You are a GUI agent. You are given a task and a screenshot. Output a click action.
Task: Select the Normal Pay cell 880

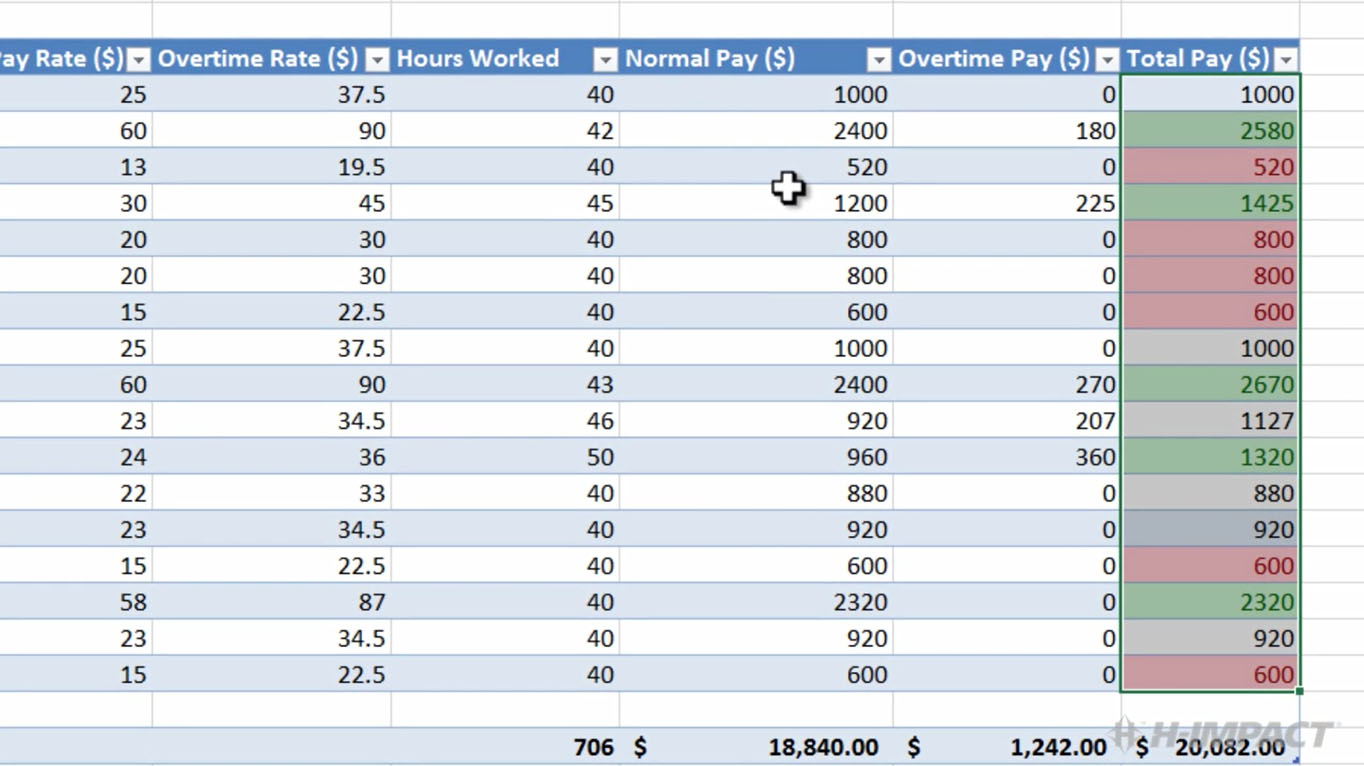755,493
